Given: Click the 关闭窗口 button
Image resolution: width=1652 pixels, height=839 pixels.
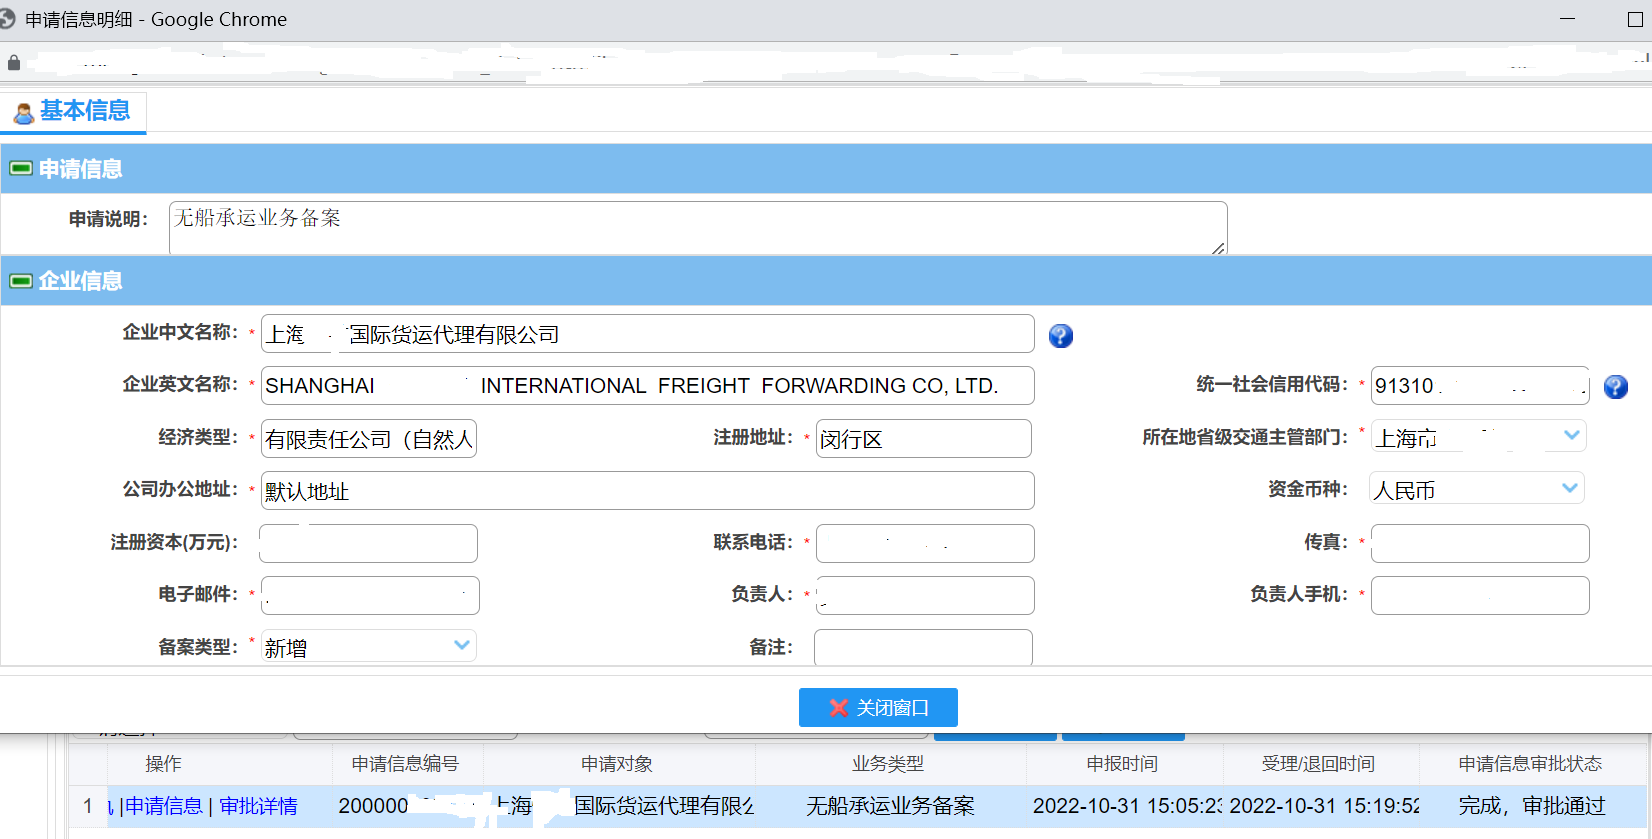Looking at the screenshot, I should (878, 707).
